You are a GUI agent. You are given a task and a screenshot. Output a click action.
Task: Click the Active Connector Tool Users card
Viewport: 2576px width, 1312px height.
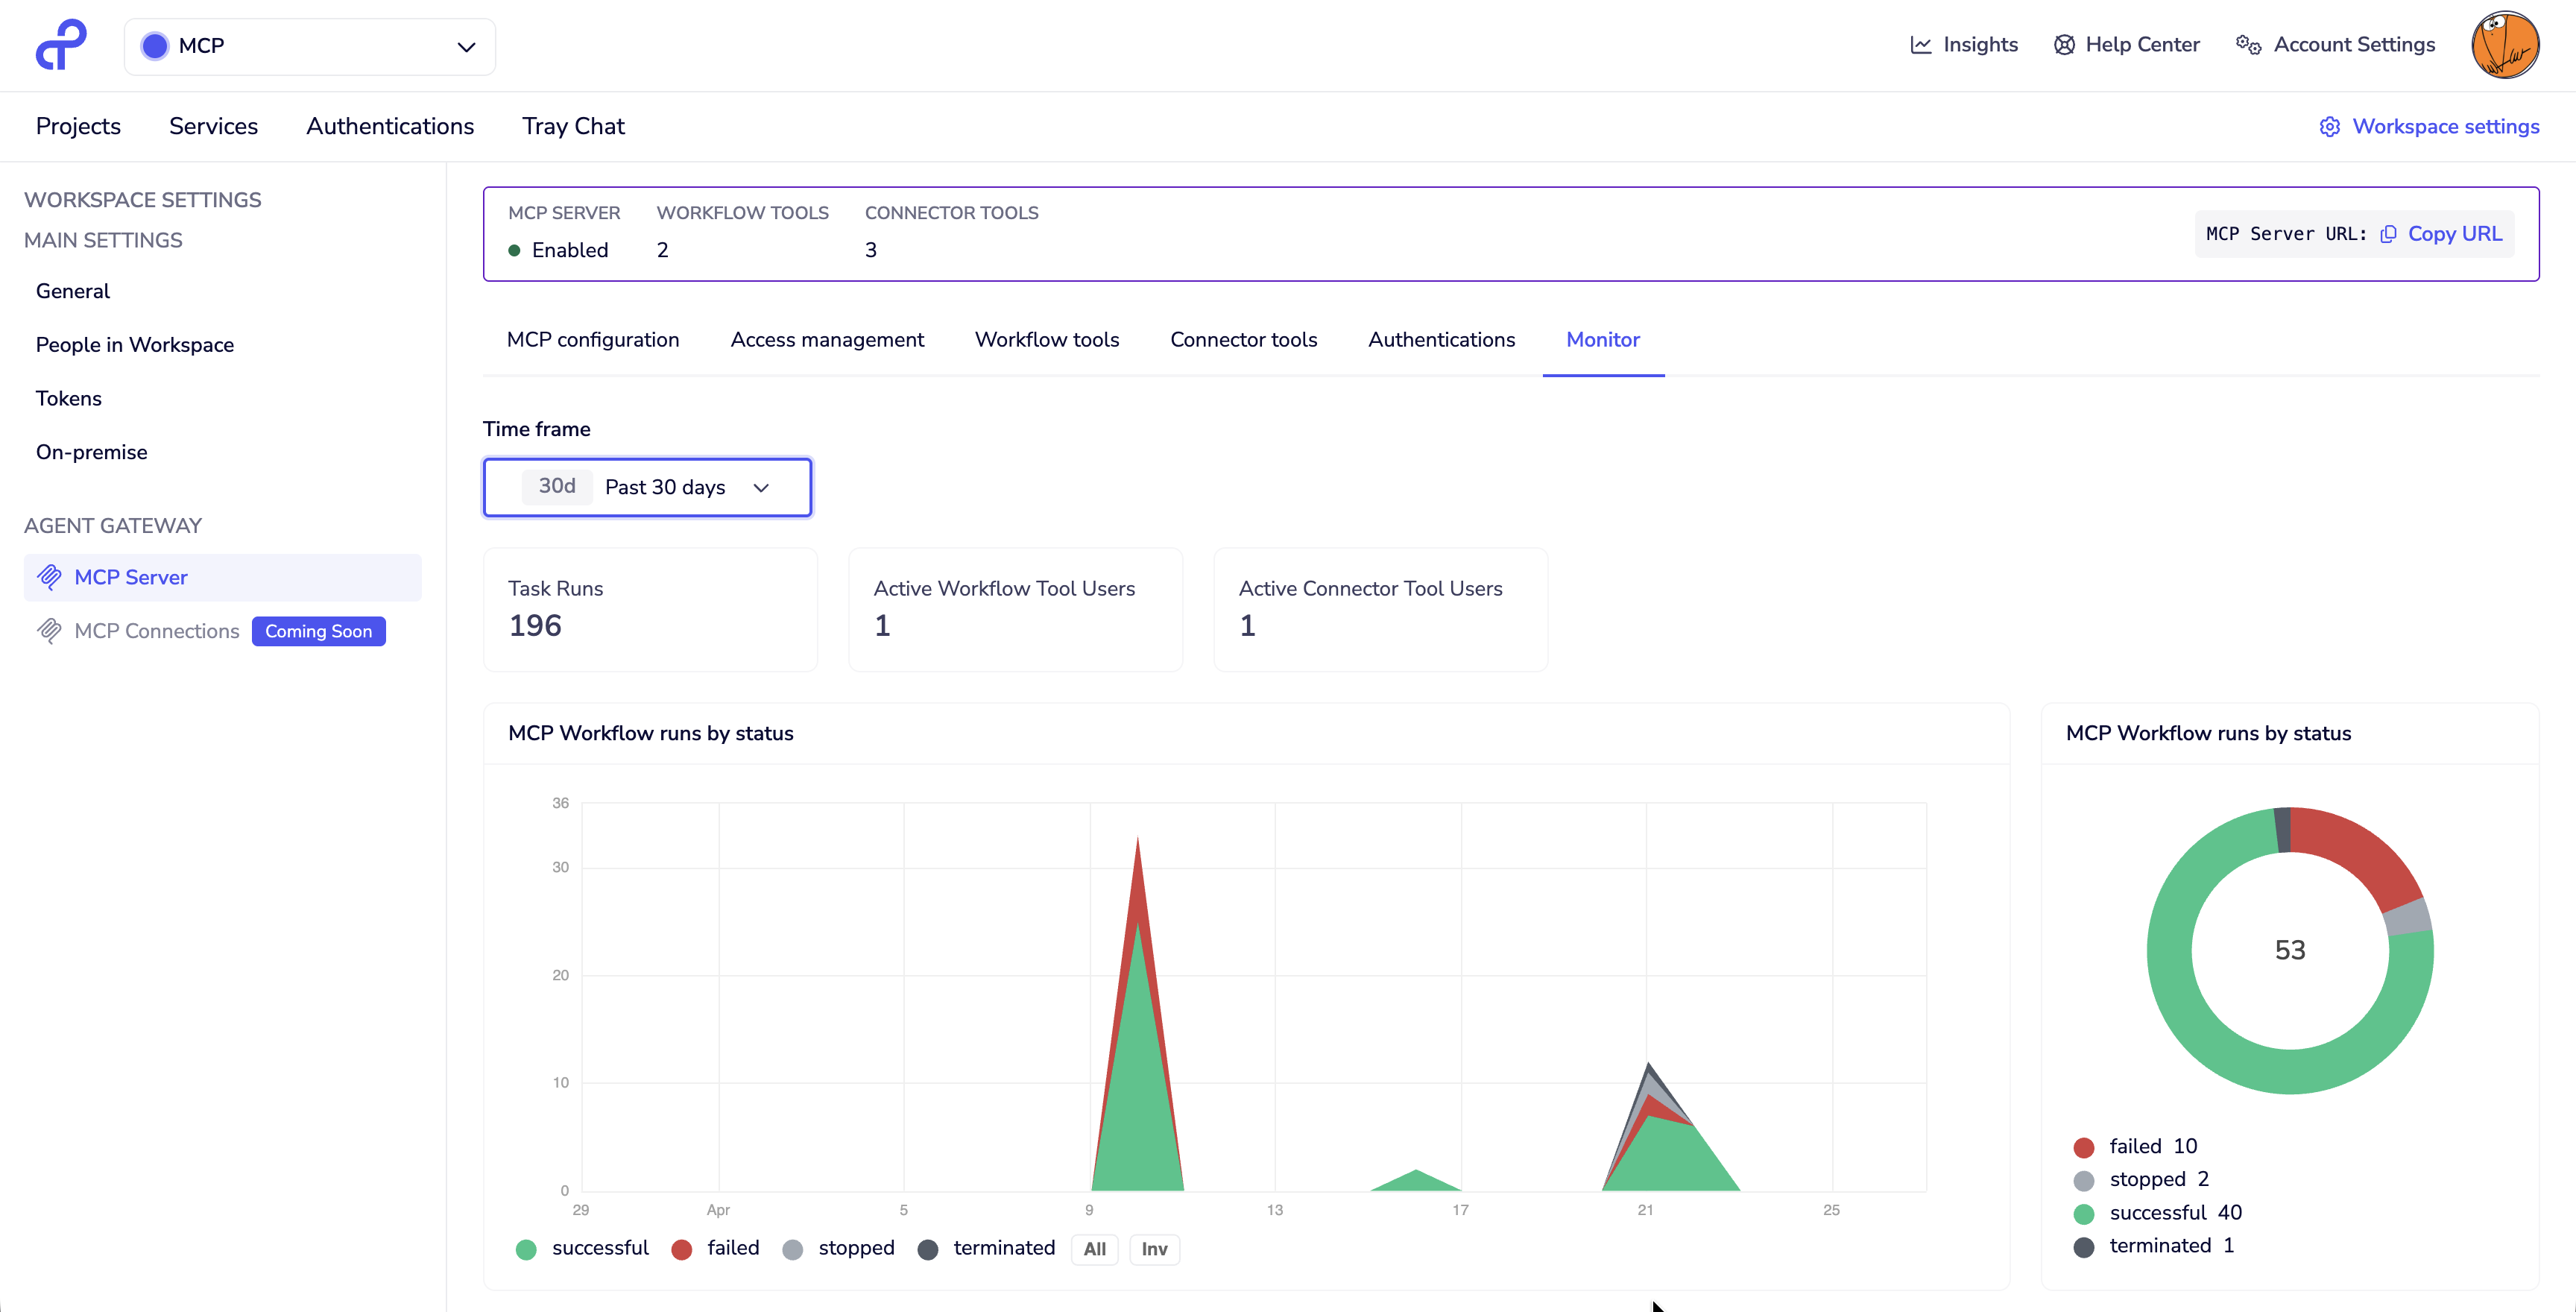[x=1380, y=609]
